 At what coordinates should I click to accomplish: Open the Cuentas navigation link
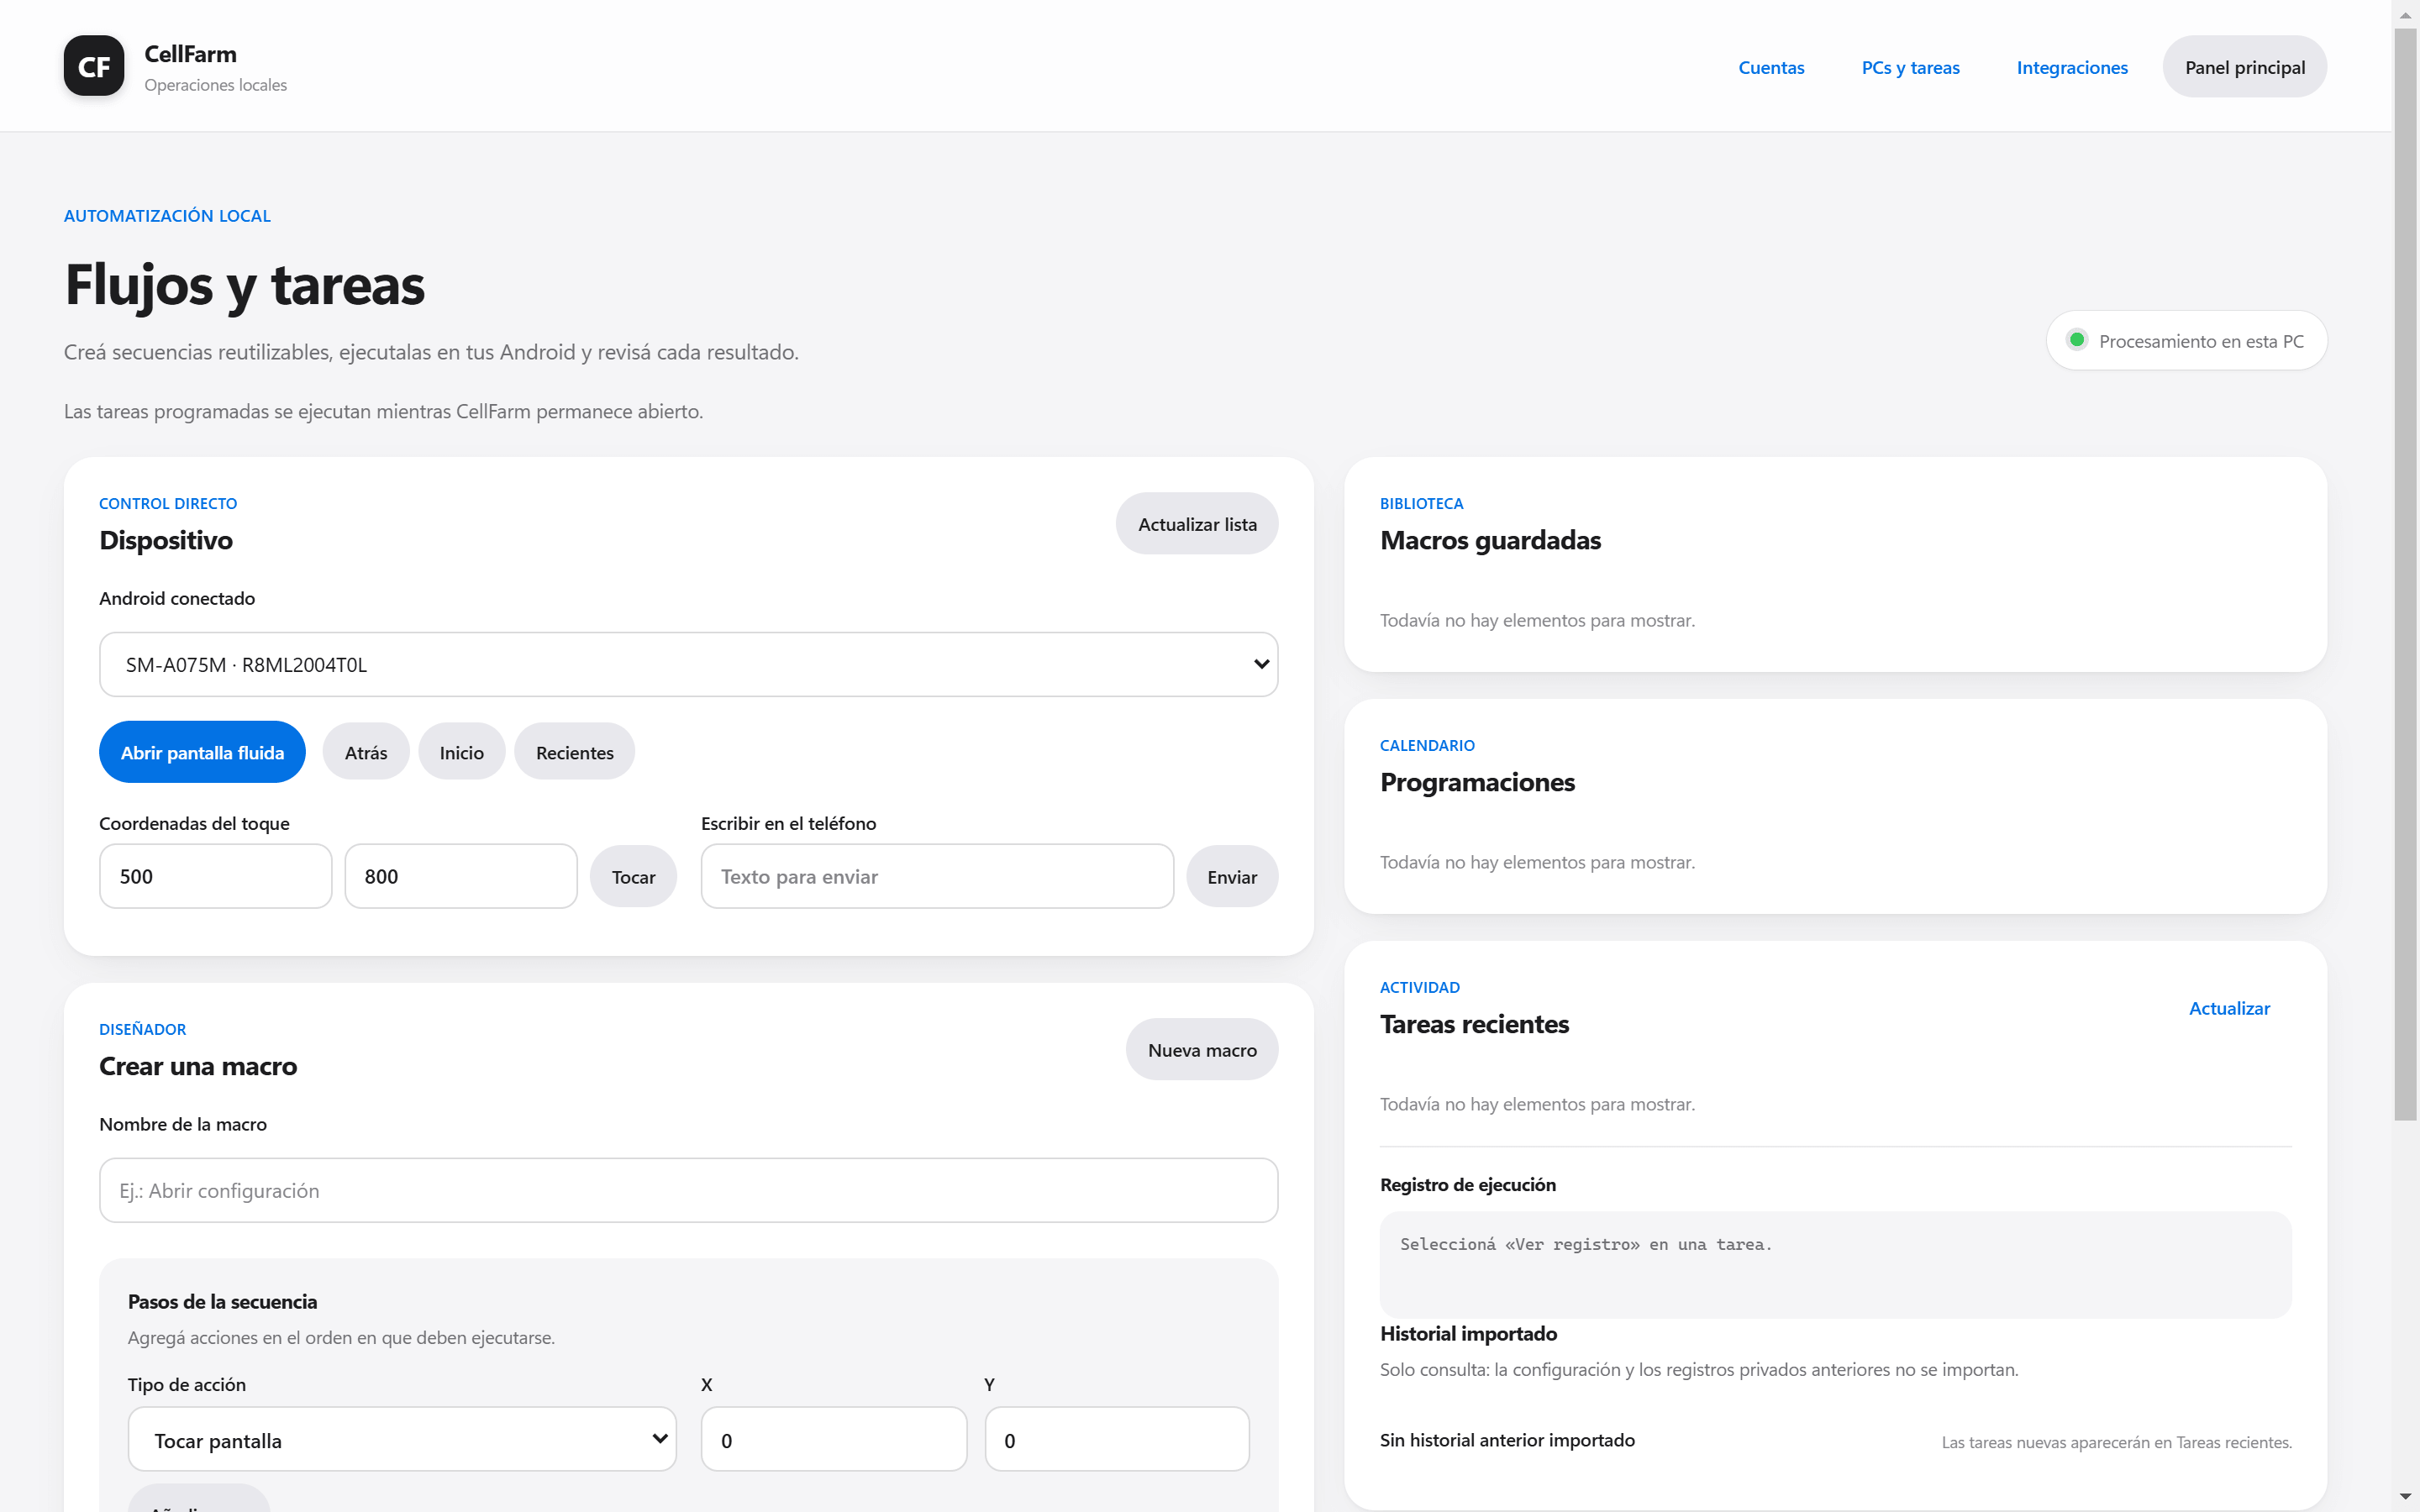click(x=1771, y=67)
